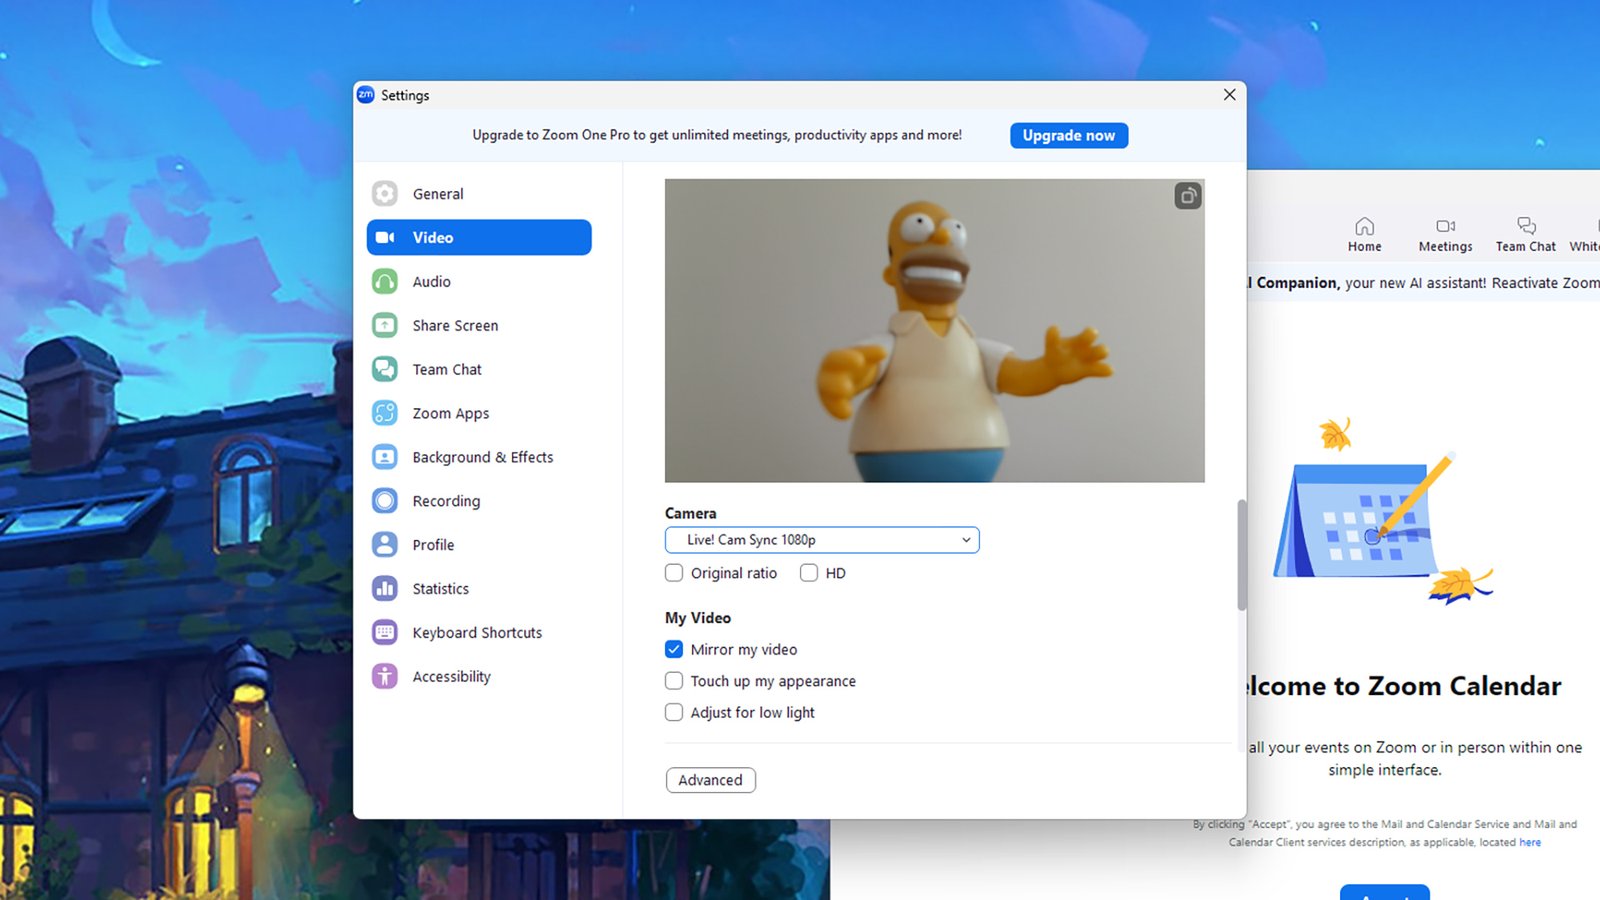Click the Keyboard Shortcuts icon

[385, 633]
